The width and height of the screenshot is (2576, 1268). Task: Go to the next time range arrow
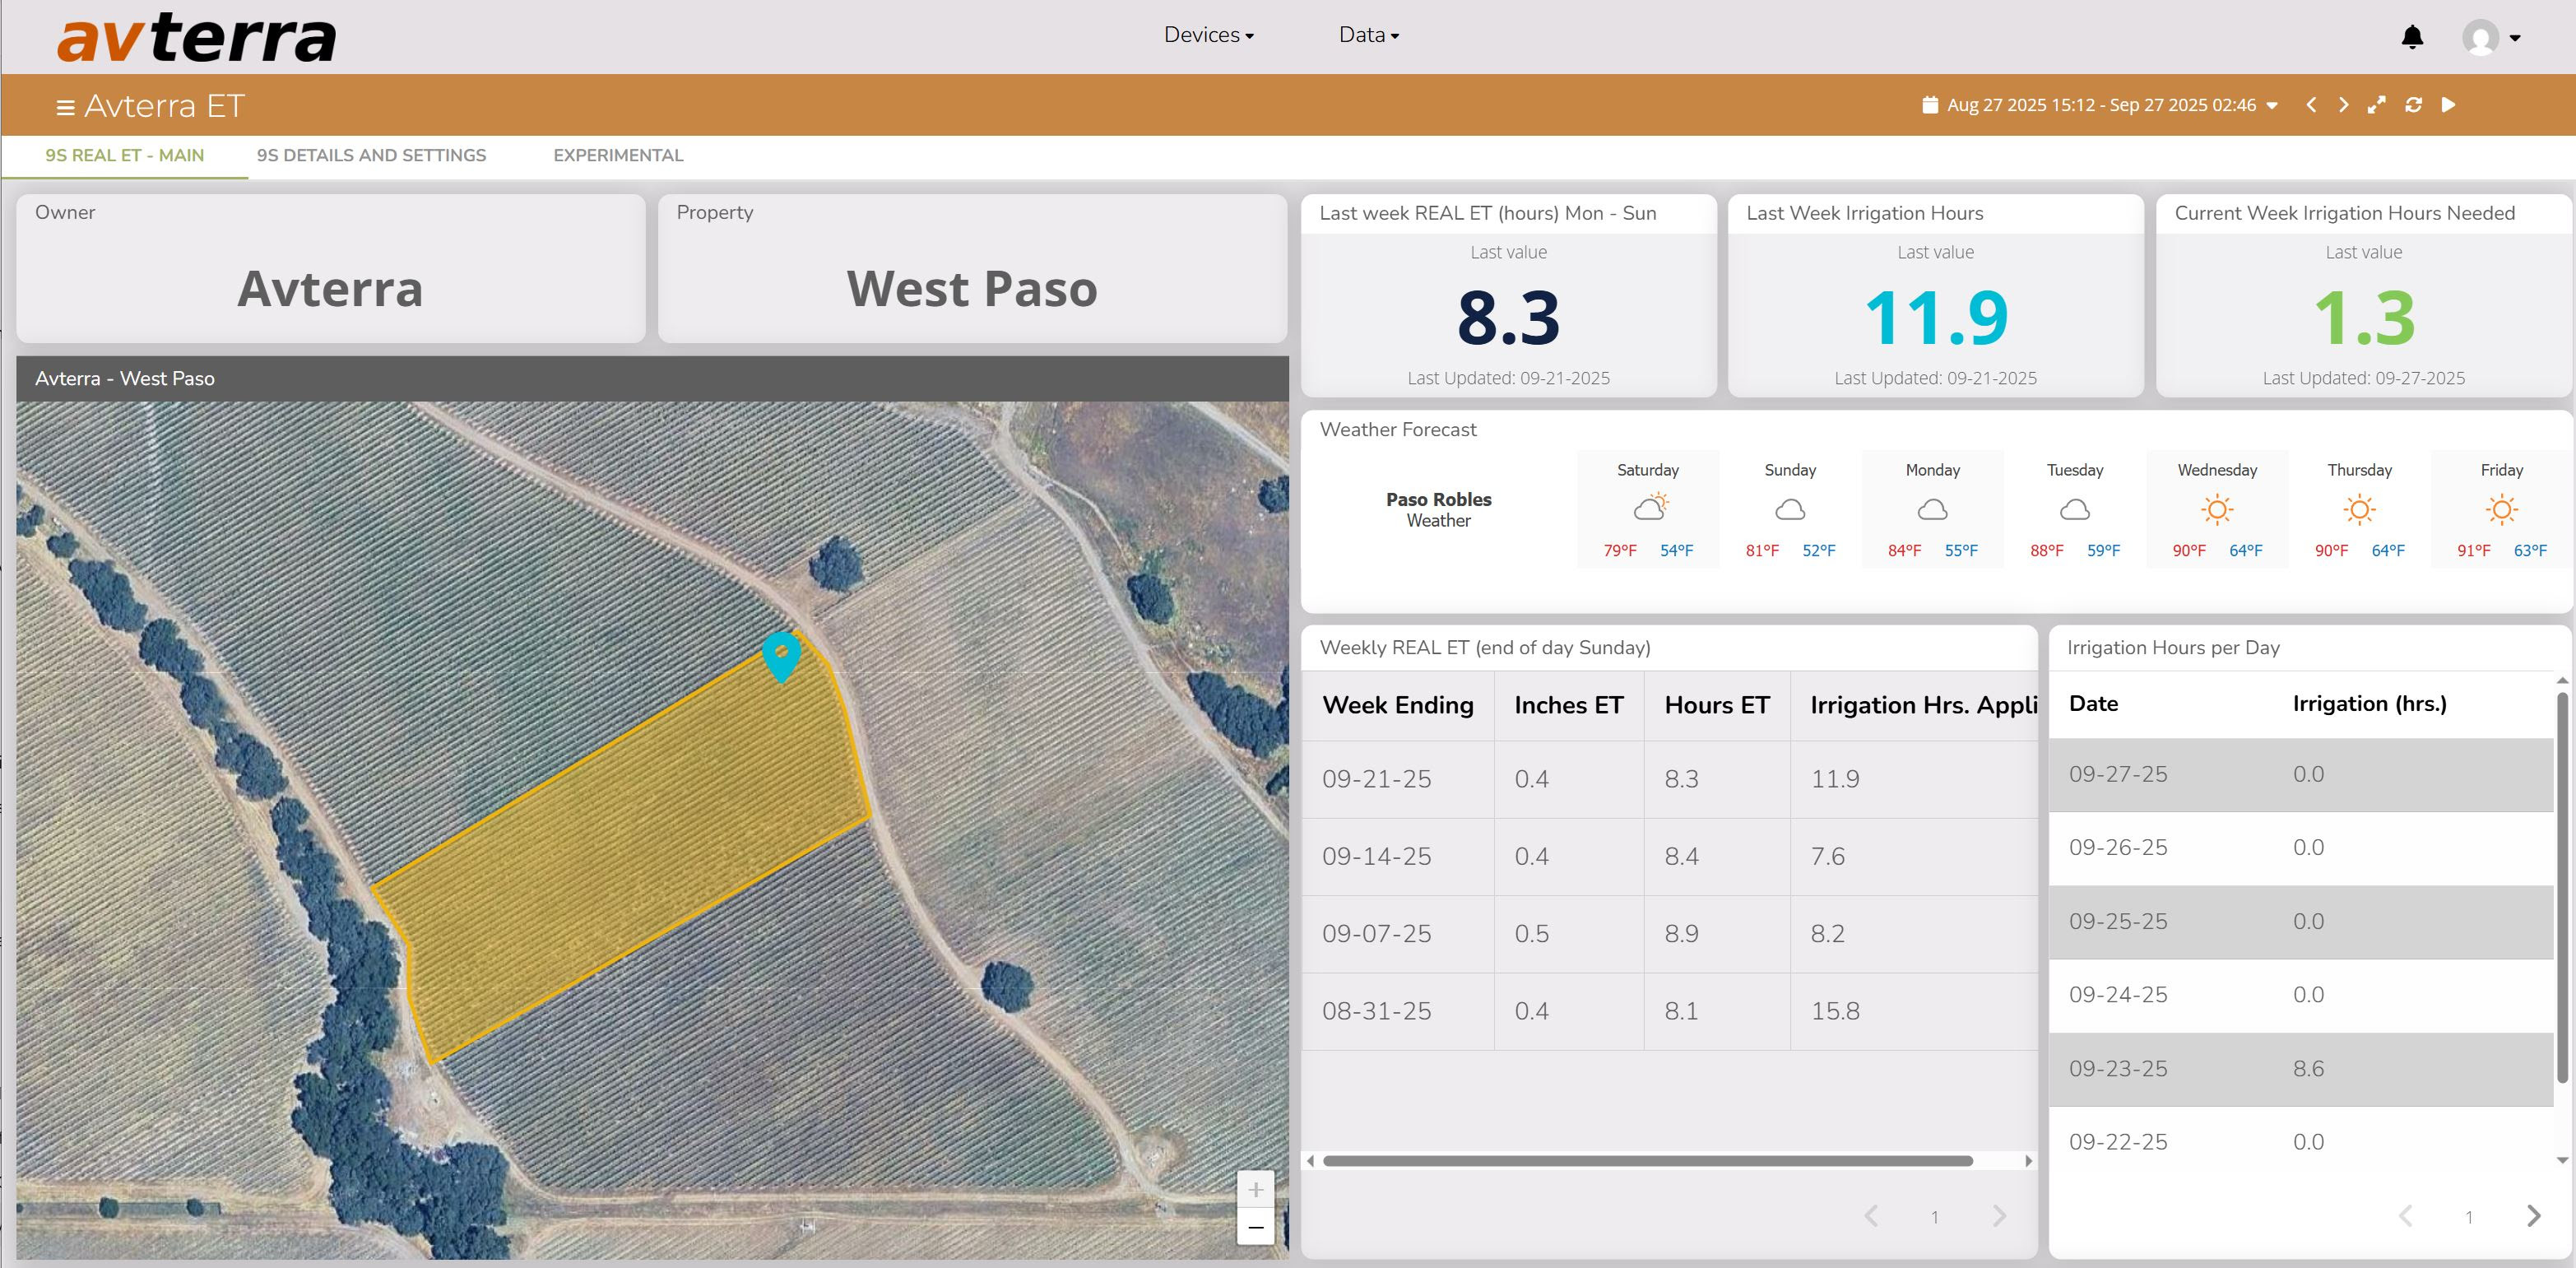point(2343,105)
